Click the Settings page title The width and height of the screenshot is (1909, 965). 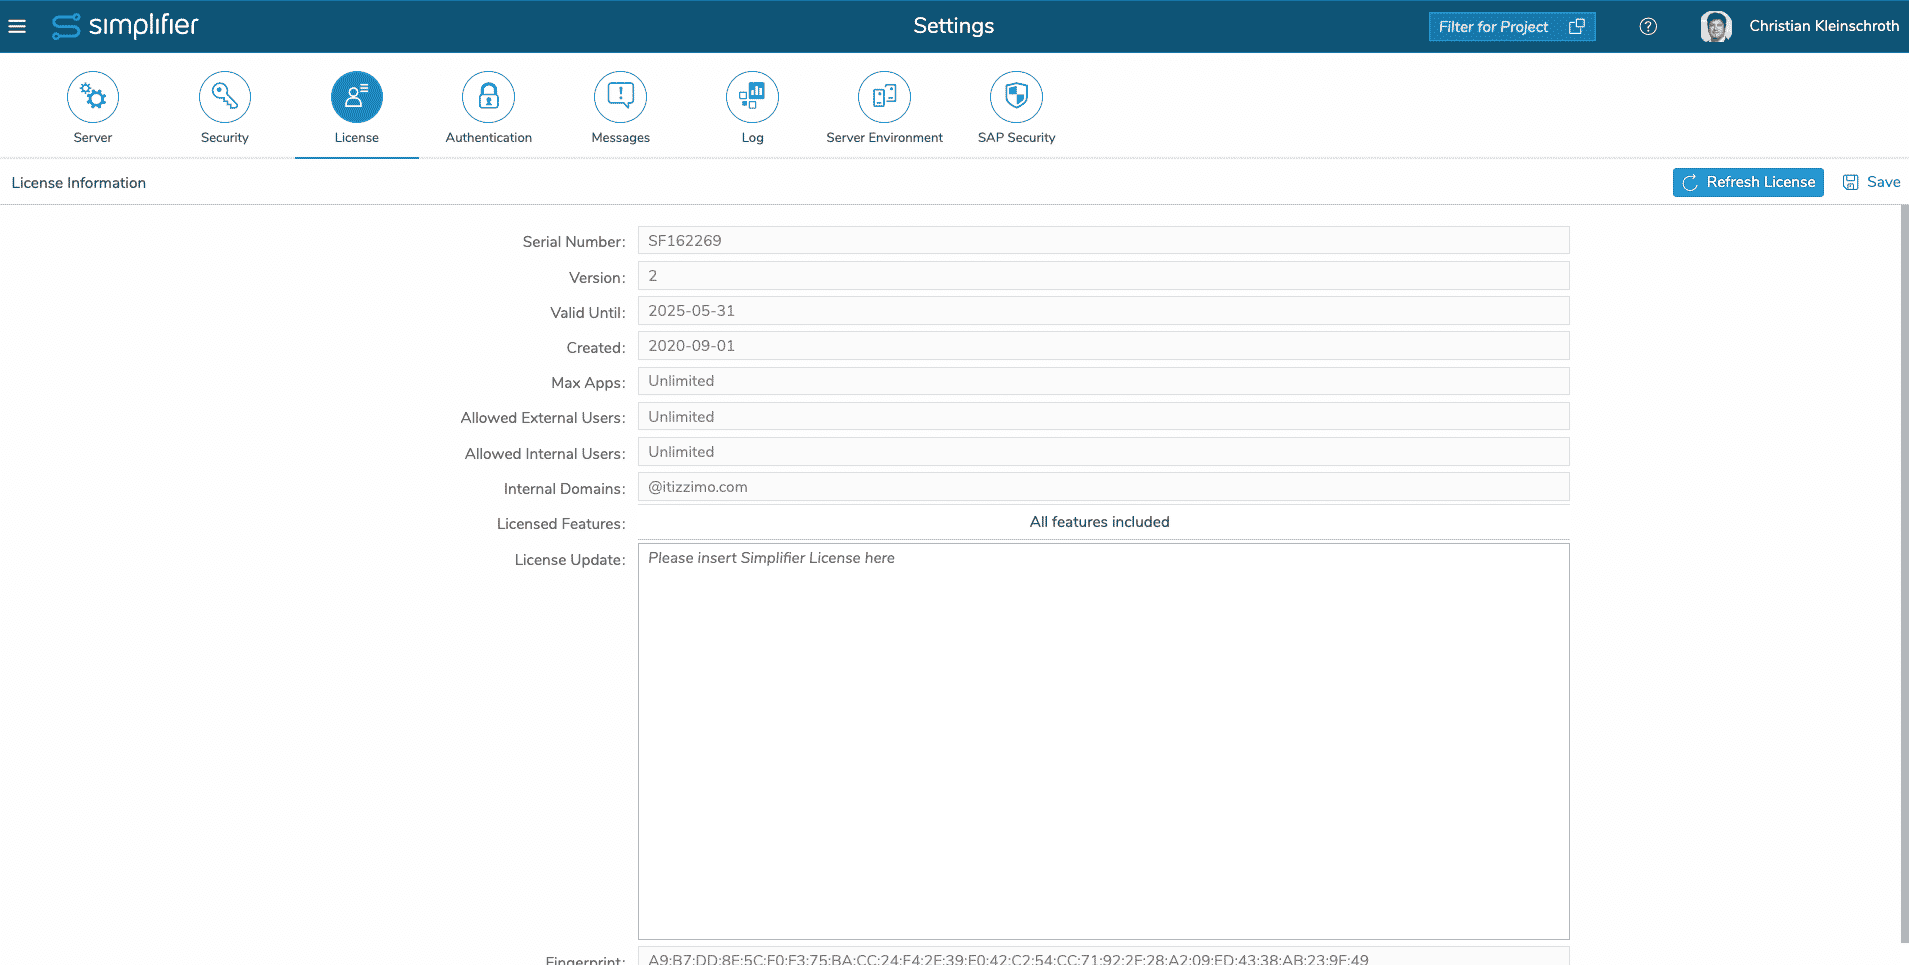pyautogui.click(x=953, y=26)
